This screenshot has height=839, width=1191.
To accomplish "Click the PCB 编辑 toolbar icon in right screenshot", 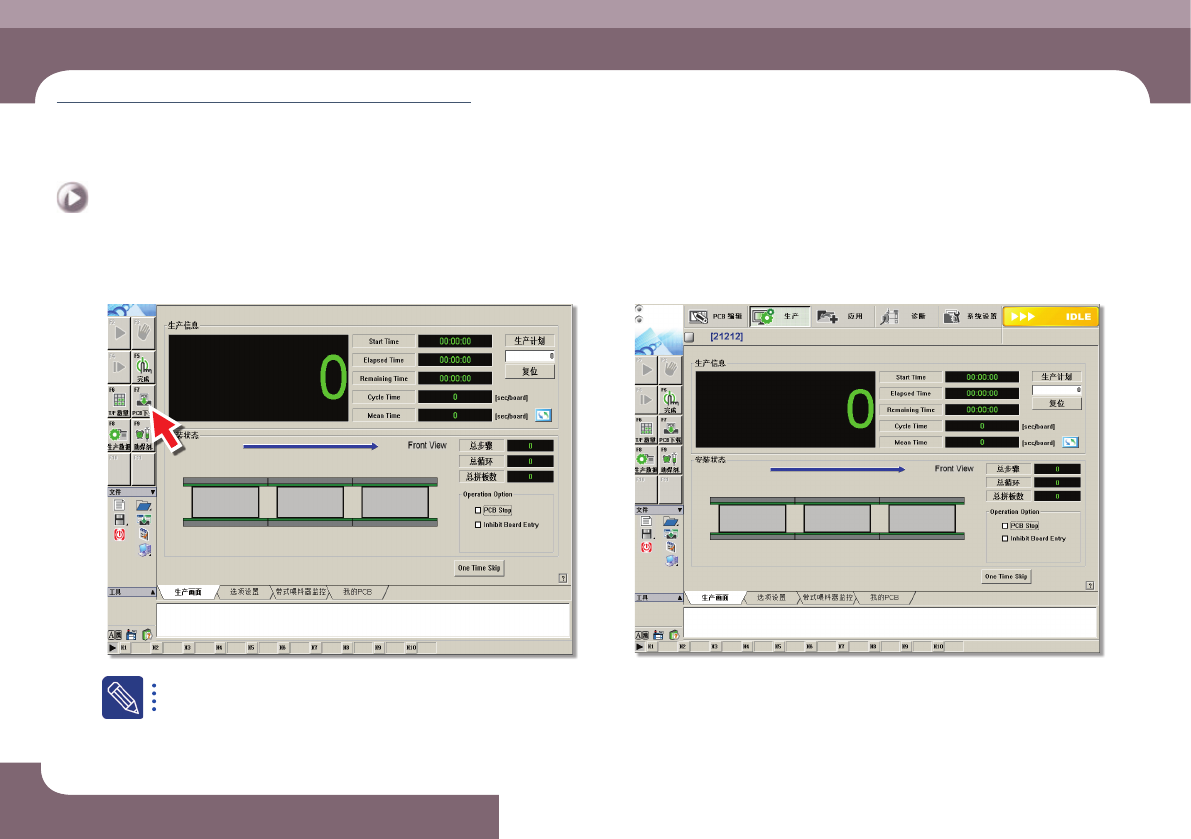I will coord(699,317).
